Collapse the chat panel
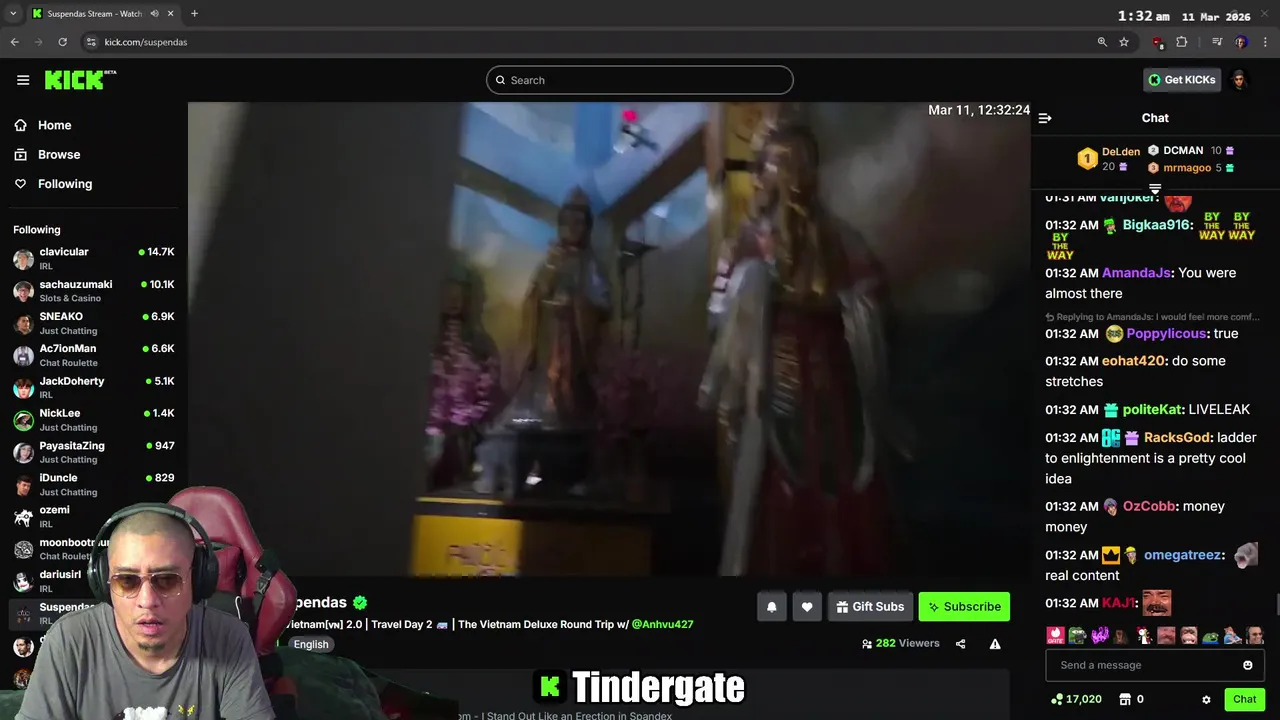 (1045, 118)
